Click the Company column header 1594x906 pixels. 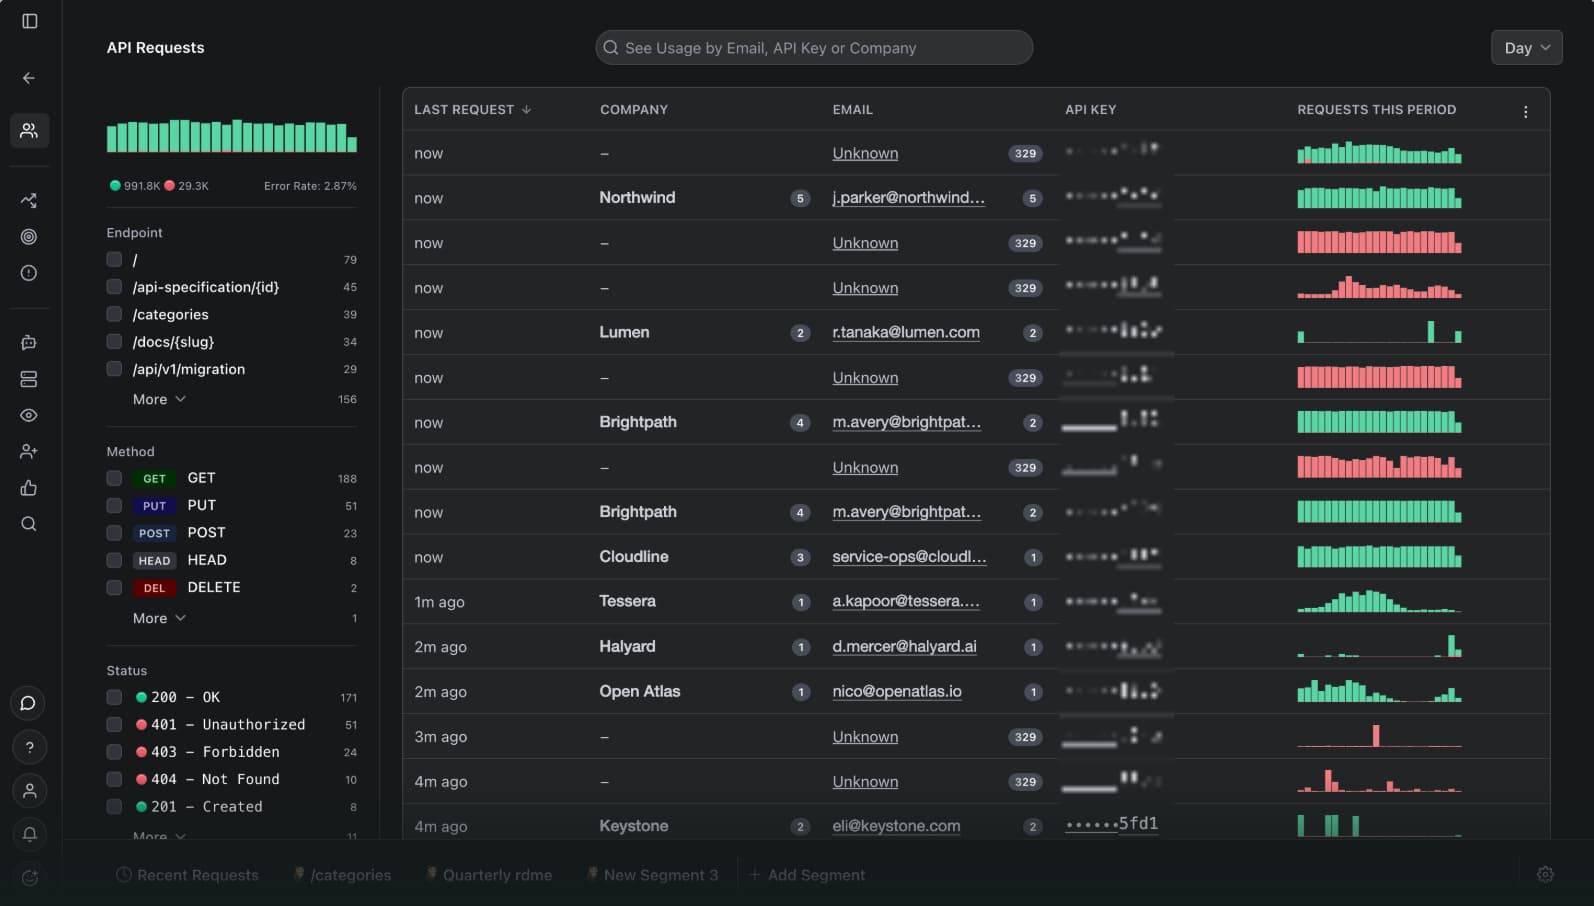(x=634, y=109)
